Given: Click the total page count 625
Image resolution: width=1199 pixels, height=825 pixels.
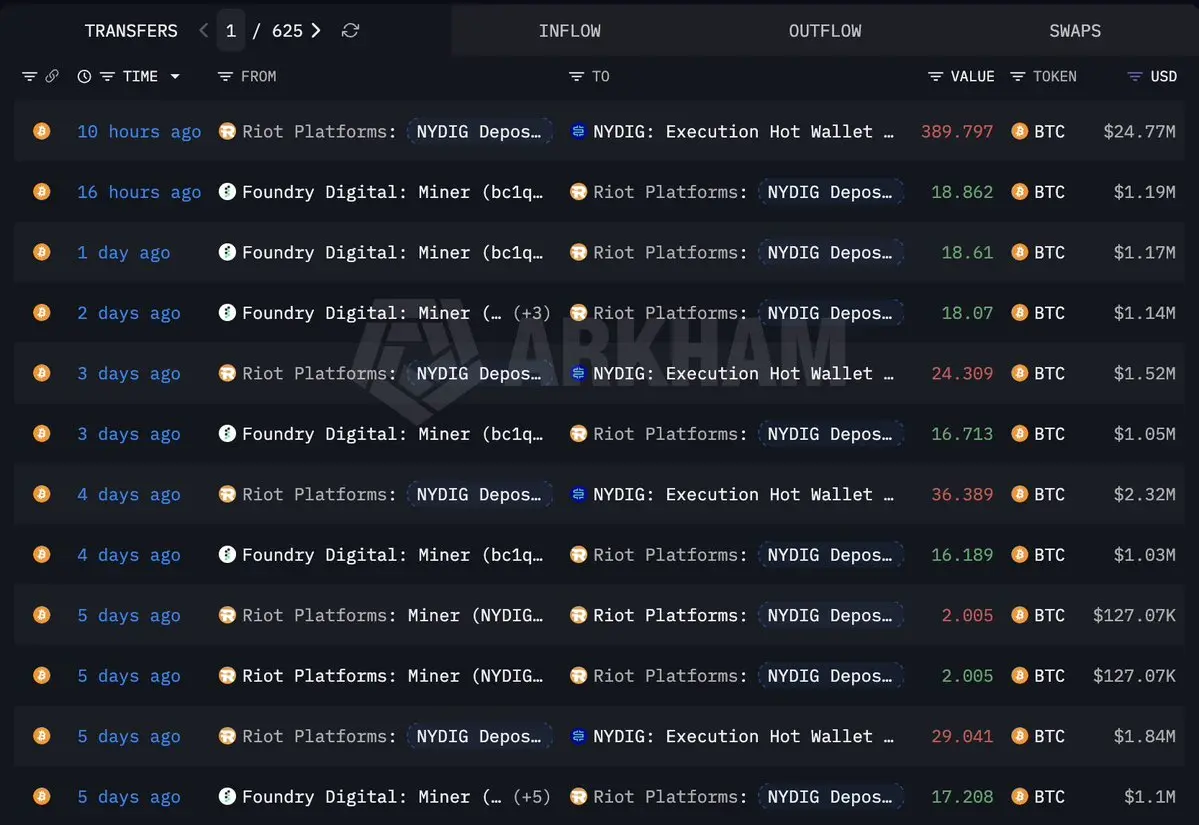Looking at the screenshot, I should click(288, 31).
